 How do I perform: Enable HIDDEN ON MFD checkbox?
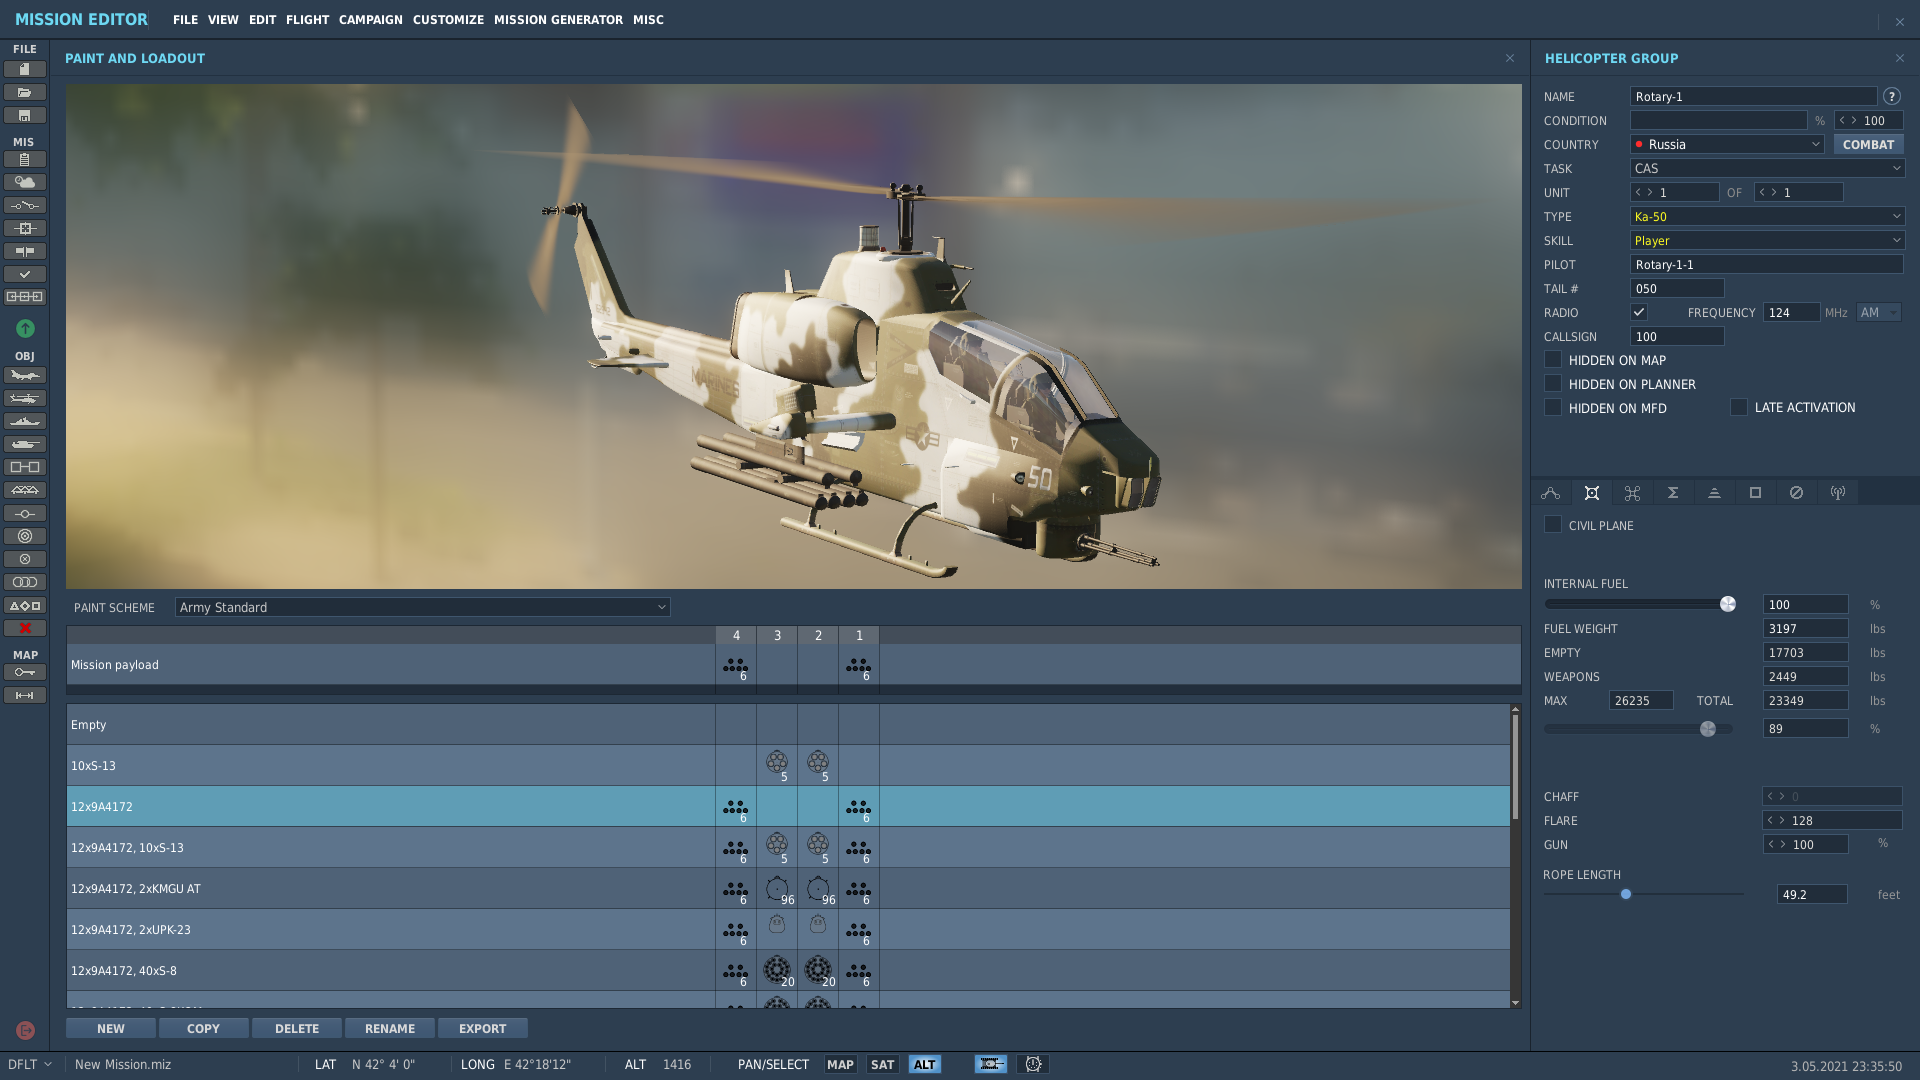click(x=1553, y=407)
